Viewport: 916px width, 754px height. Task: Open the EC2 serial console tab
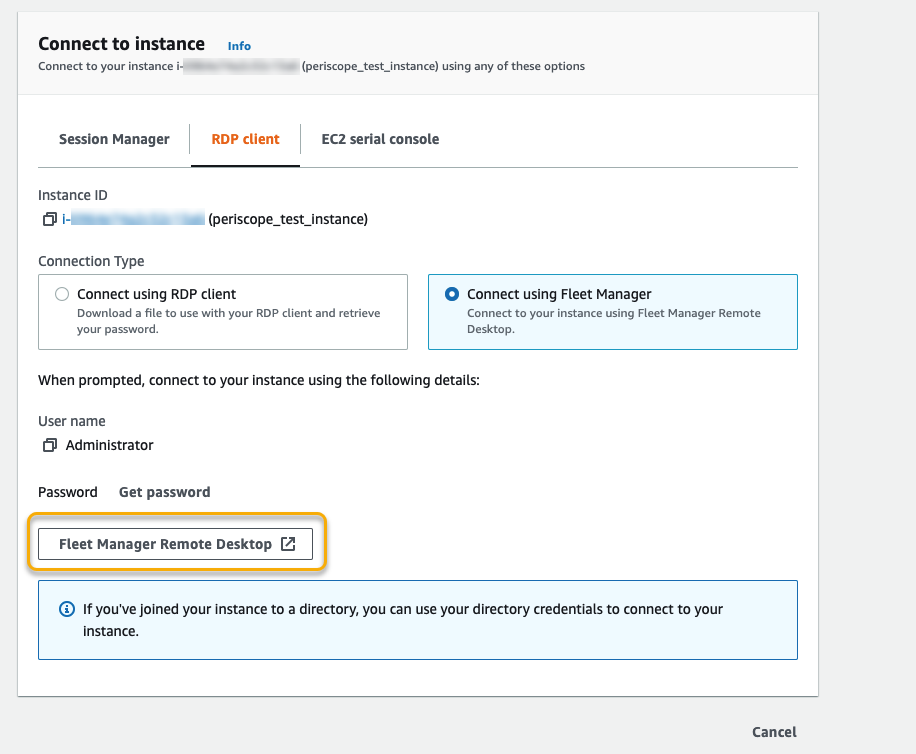[x=380, y=139]
